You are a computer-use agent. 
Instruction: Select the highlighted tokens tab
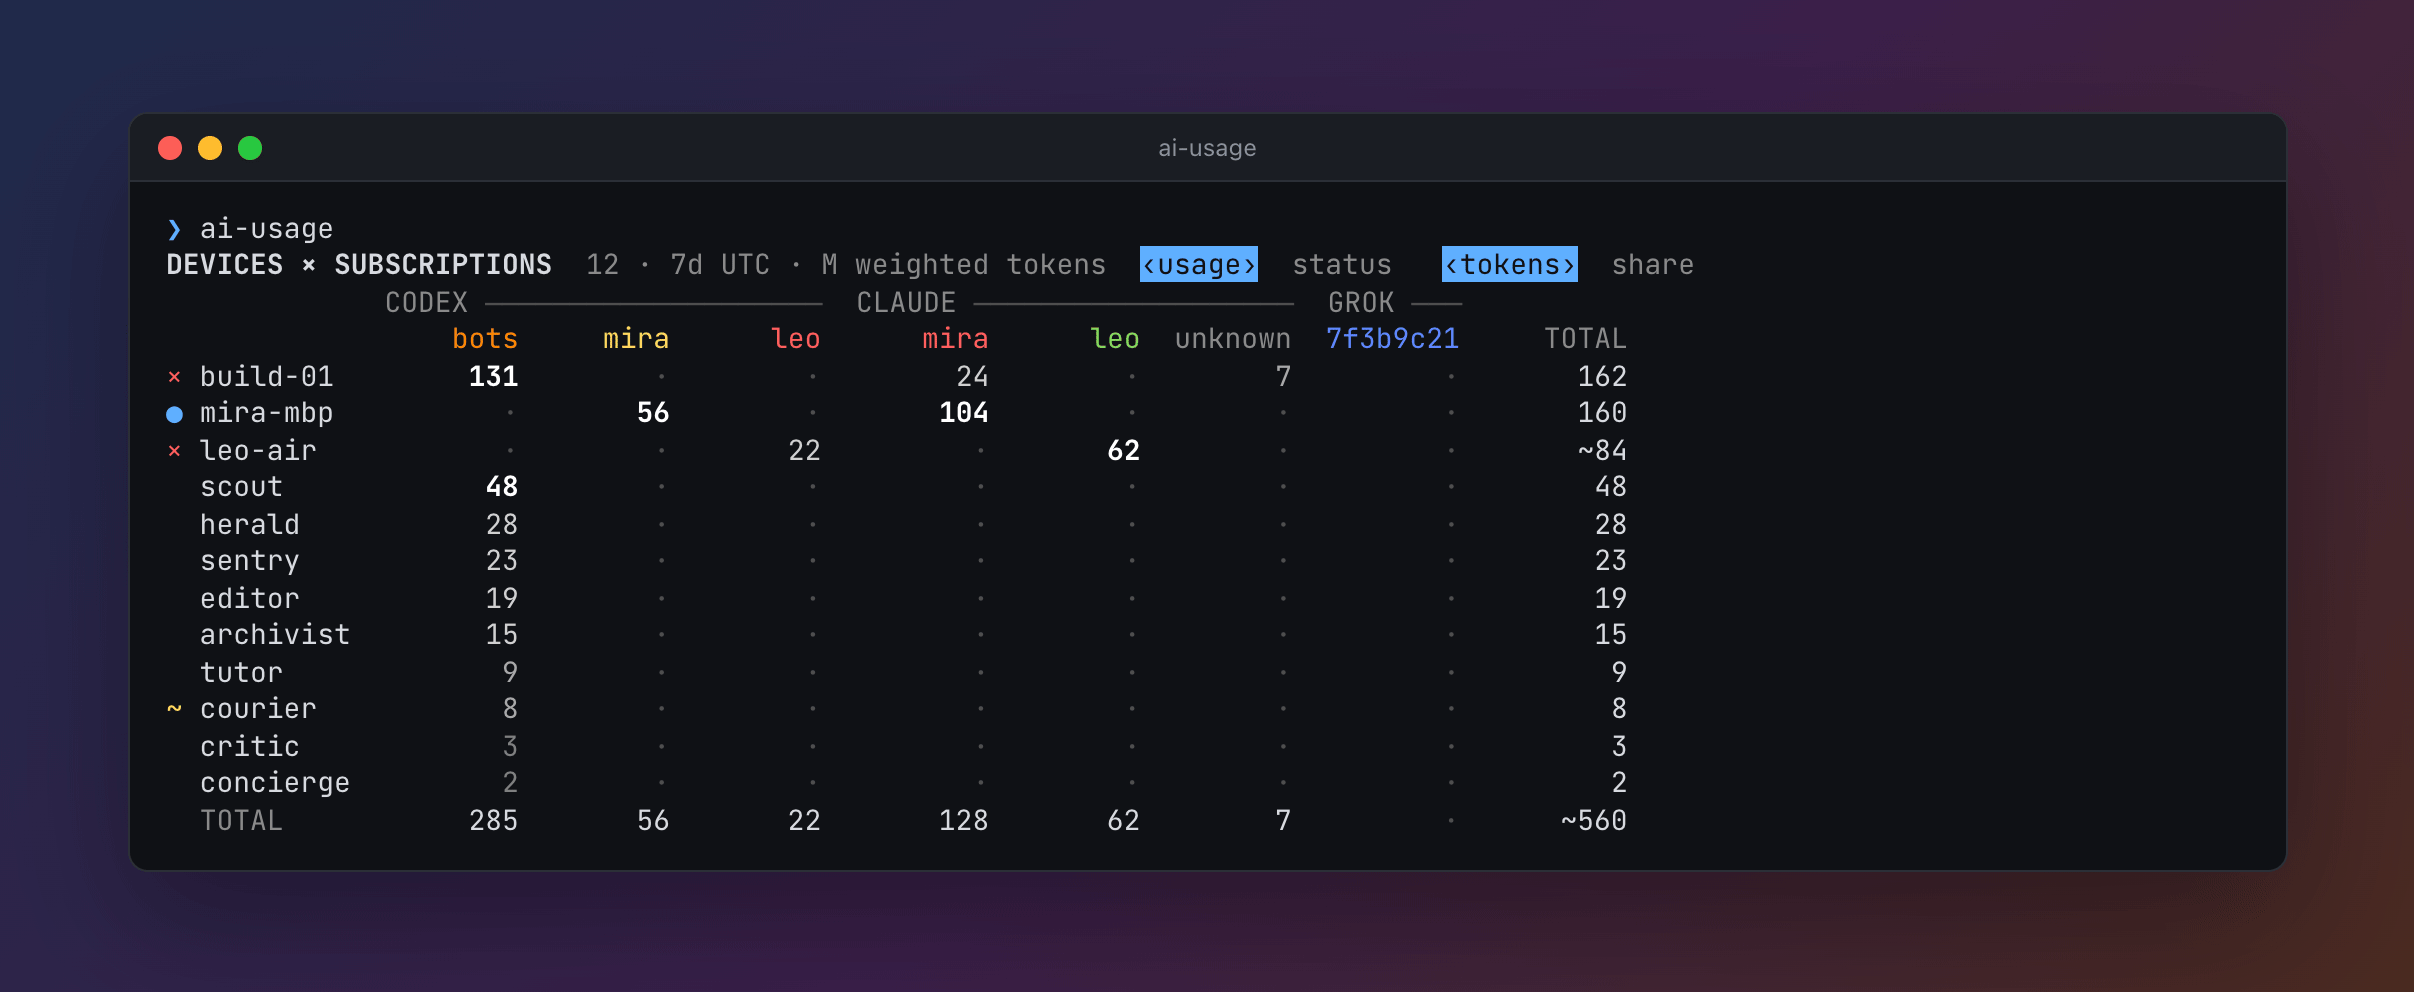coord(1510,265)
